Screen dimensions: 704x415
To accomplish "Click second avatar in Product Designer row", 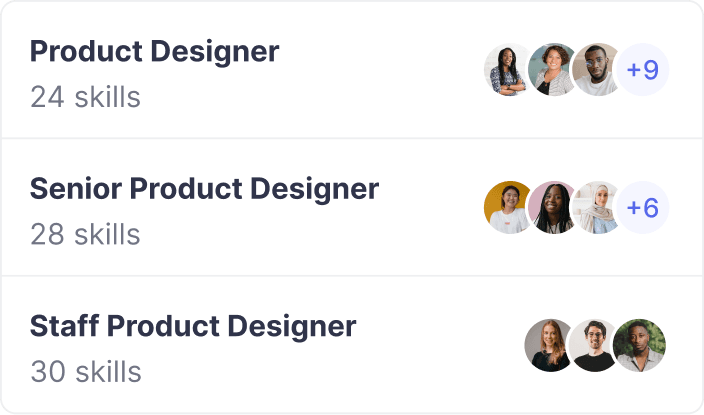I will point(552,70).
